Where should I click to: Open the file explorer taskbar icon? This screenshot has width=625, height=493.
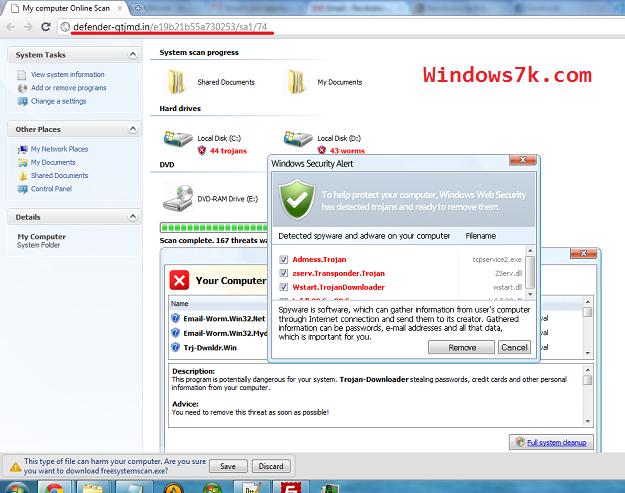tap(92, 488)
